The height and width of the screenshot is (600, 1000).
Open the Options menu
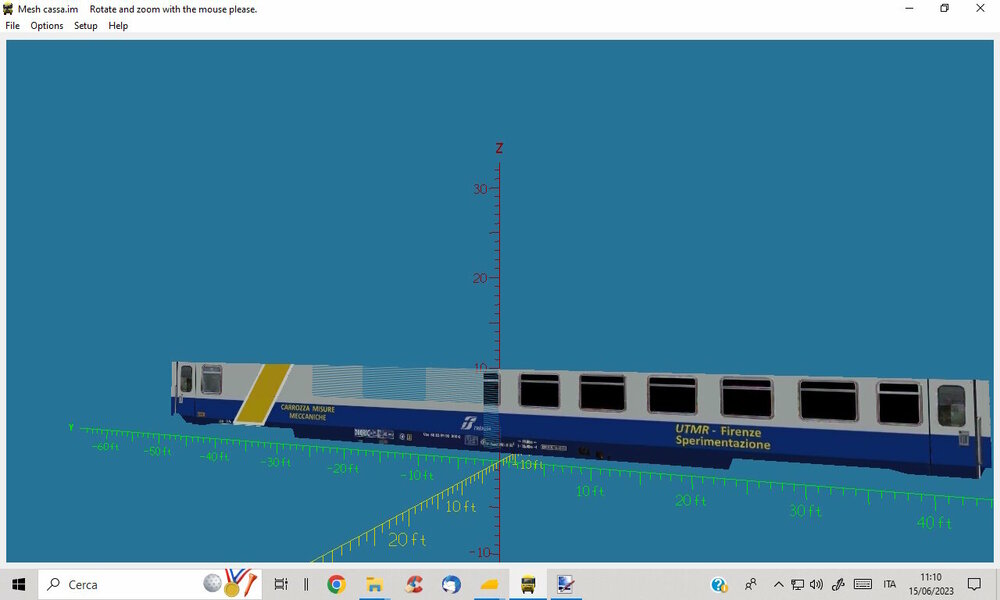pyautogui.click(x=47, y=26)
